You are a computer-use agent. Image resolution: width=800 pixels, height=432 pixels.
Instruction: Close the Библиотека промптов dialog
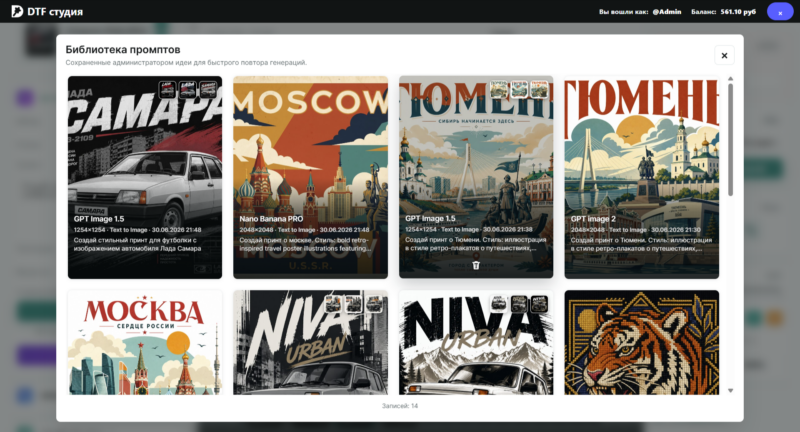pos(724,55)
